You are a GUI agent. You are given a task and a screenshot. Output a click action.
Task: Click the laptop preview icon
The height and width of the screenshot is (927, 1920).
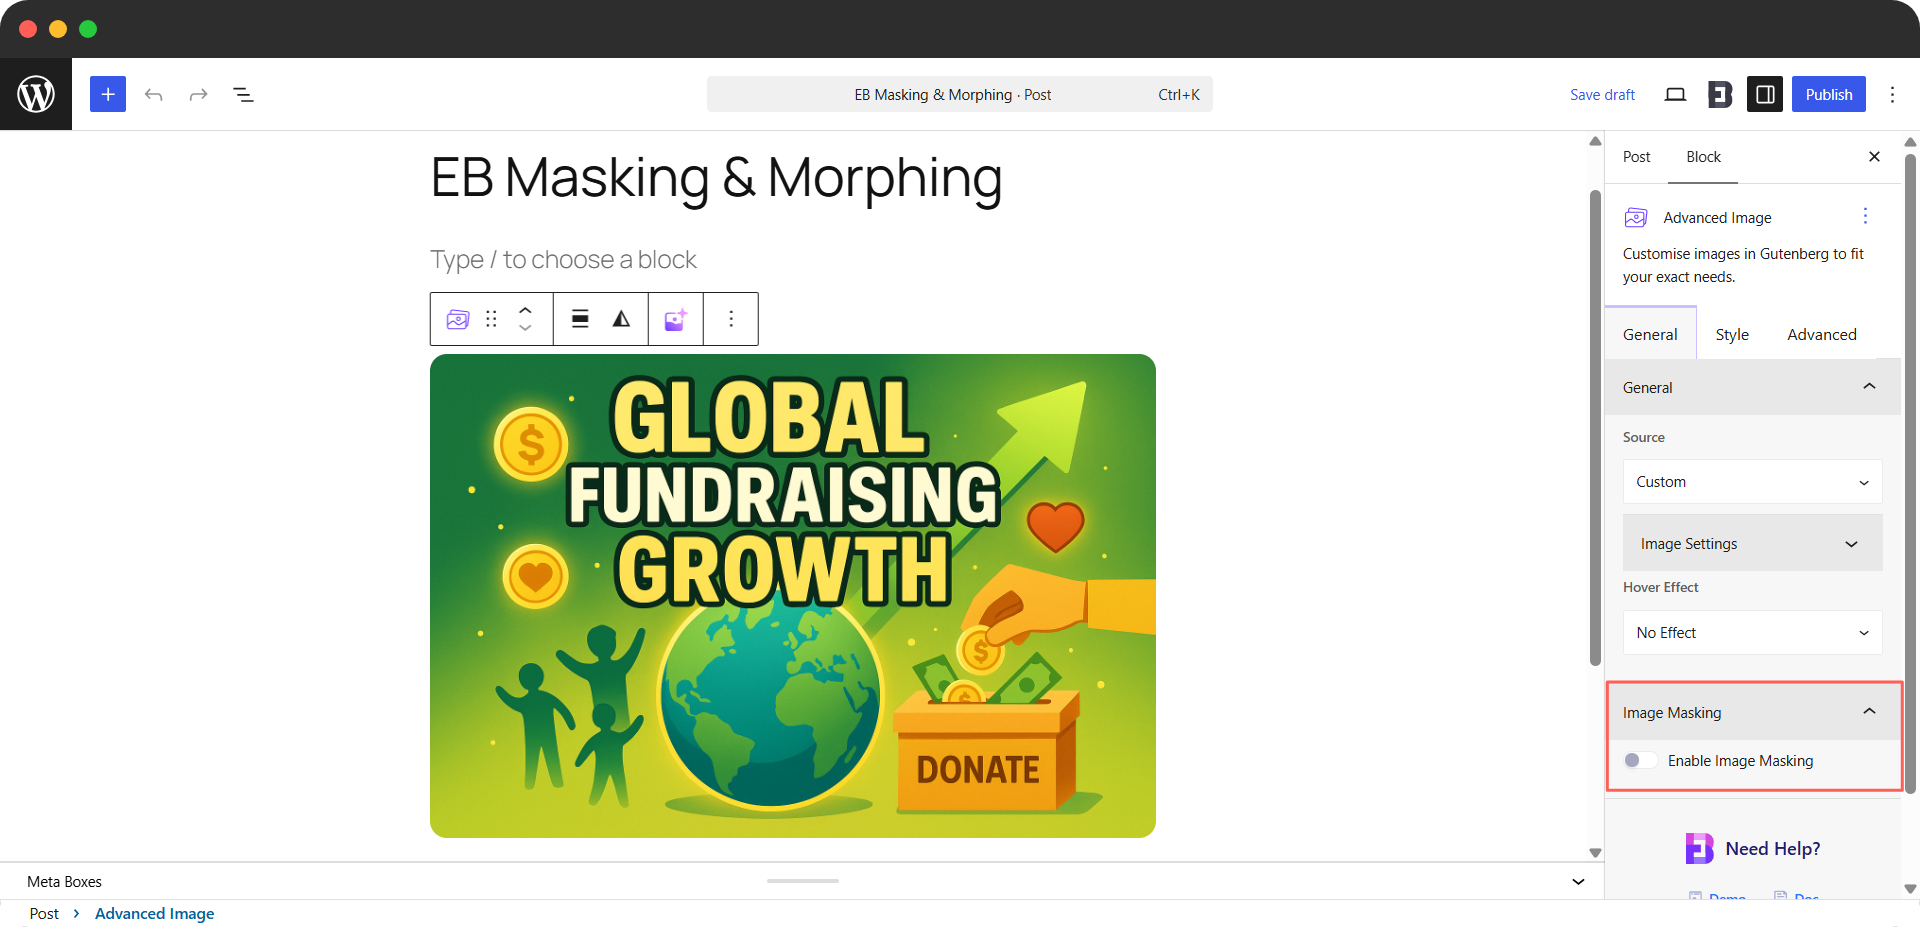tap(1675, 94)
